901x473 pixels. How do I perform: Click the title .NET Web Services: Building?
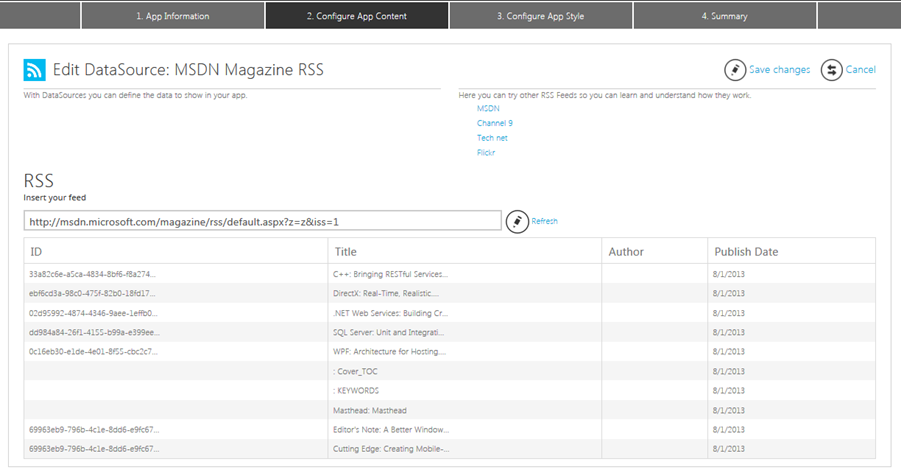coord(390,313)
